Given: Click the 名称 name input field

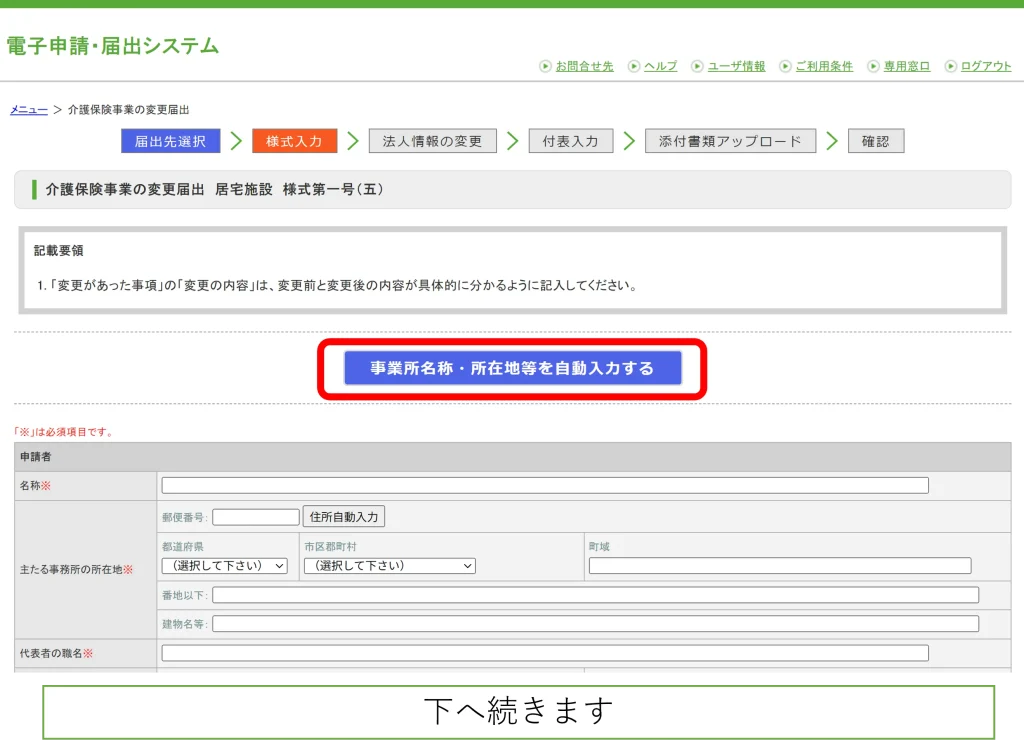Looking at the screenshot, I should [545, 485].
